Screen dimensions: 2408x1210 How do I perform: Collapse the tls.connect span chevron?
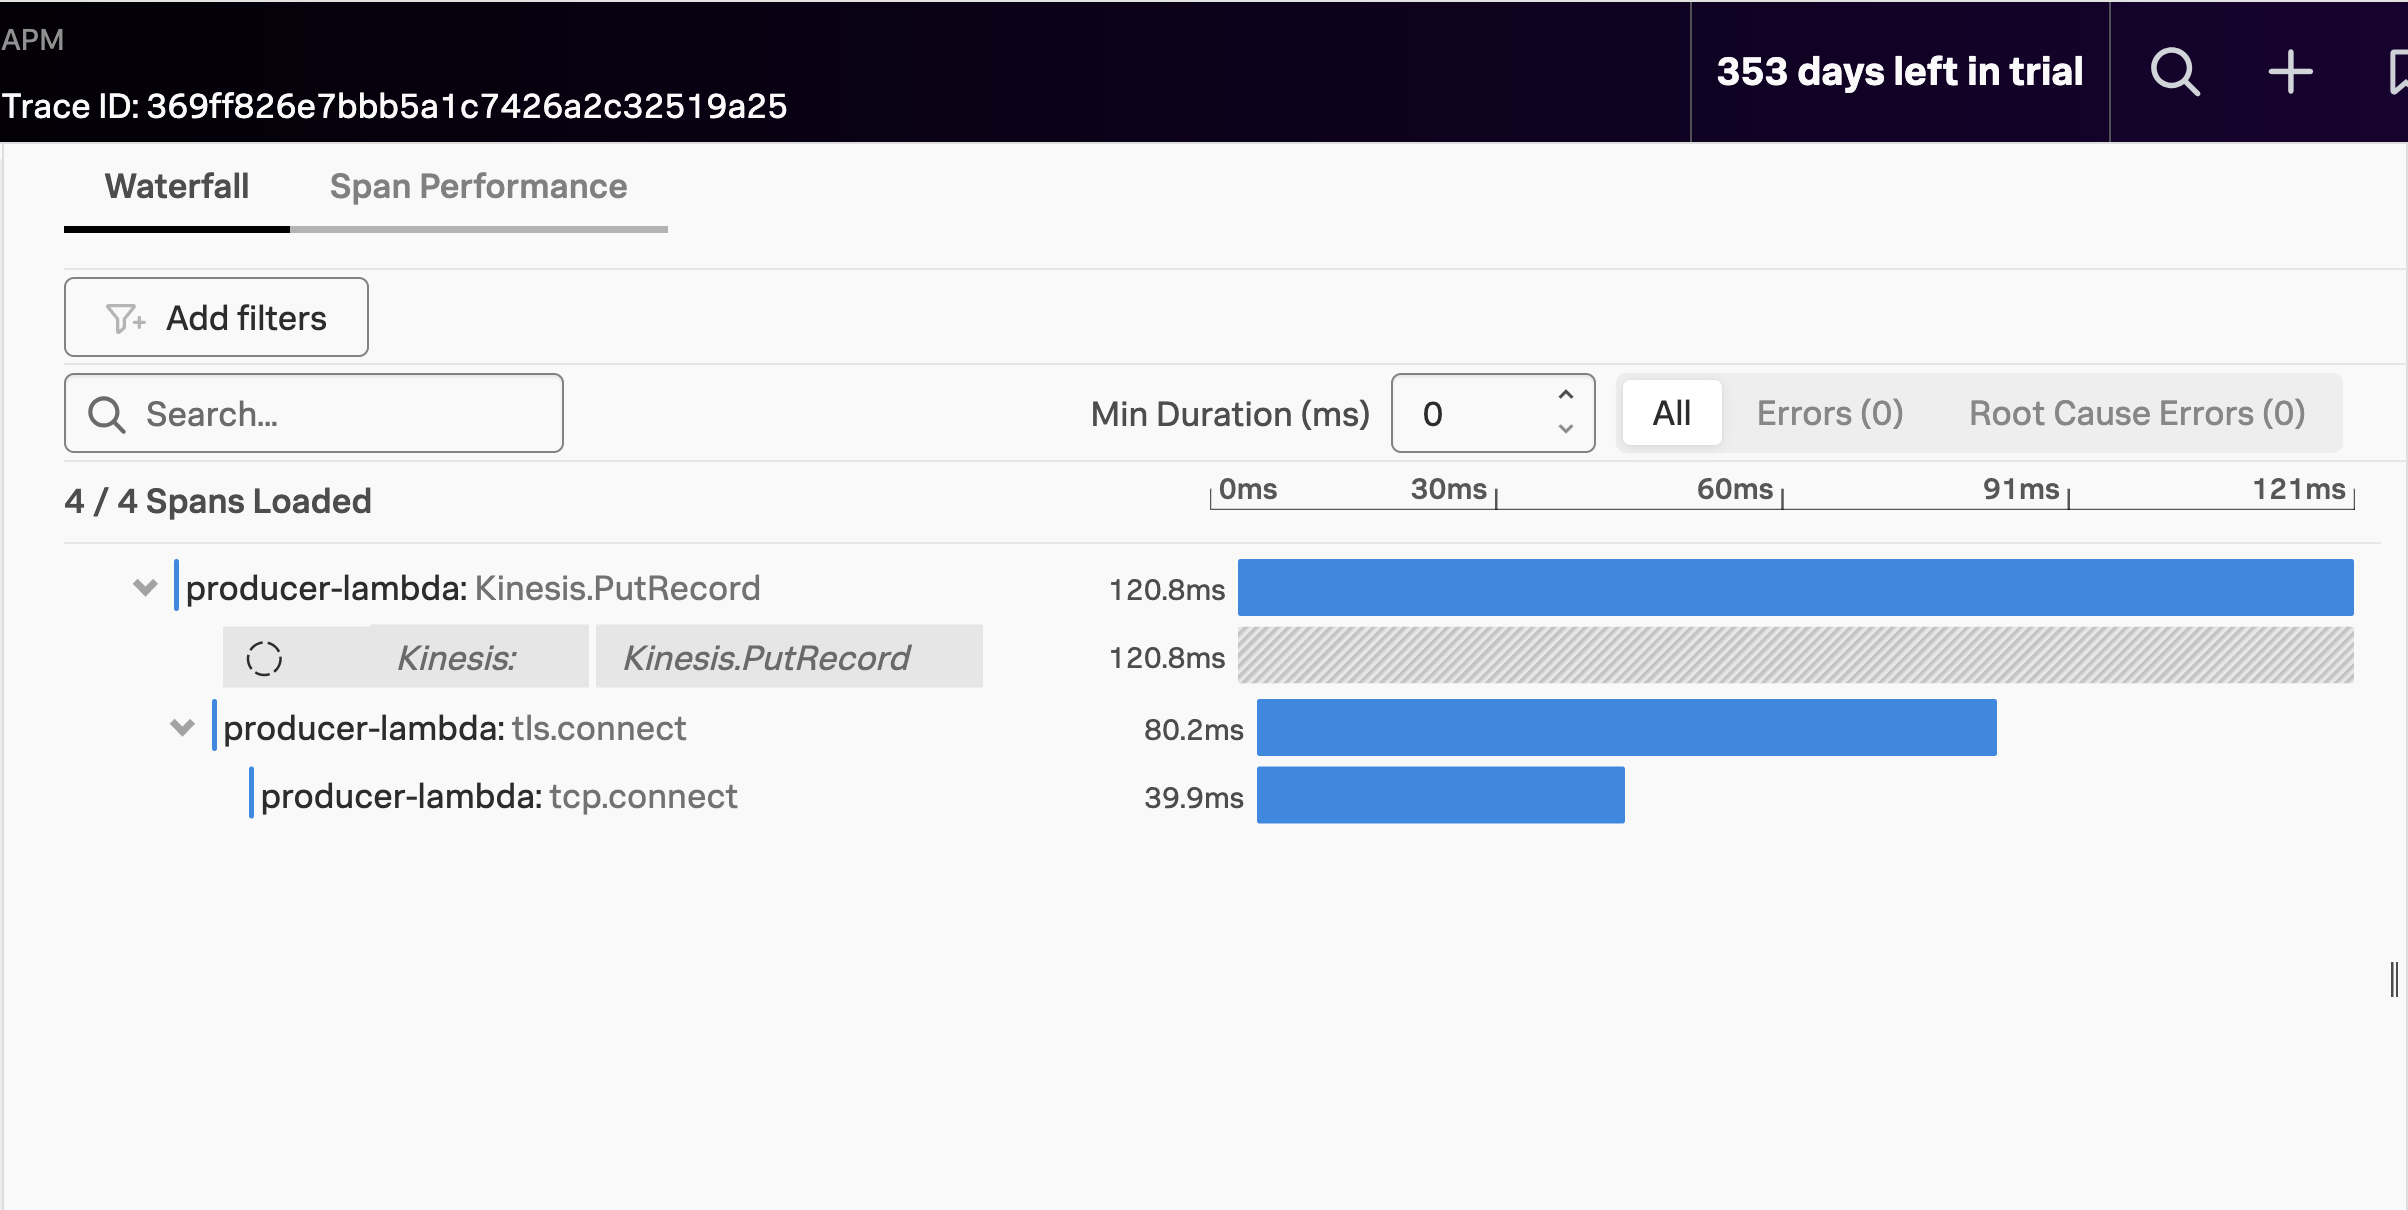[x=182, y=727]
